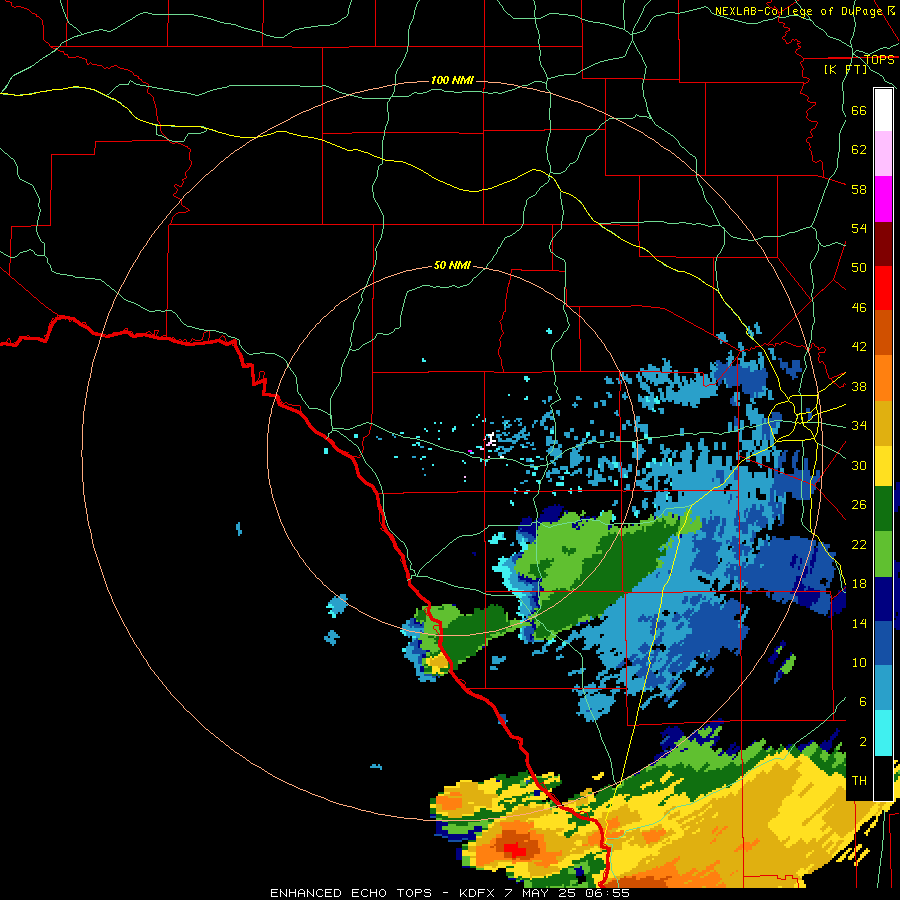Click the TOPS legend title
This screenshot has height=900, width=900.
pos(879,60)
